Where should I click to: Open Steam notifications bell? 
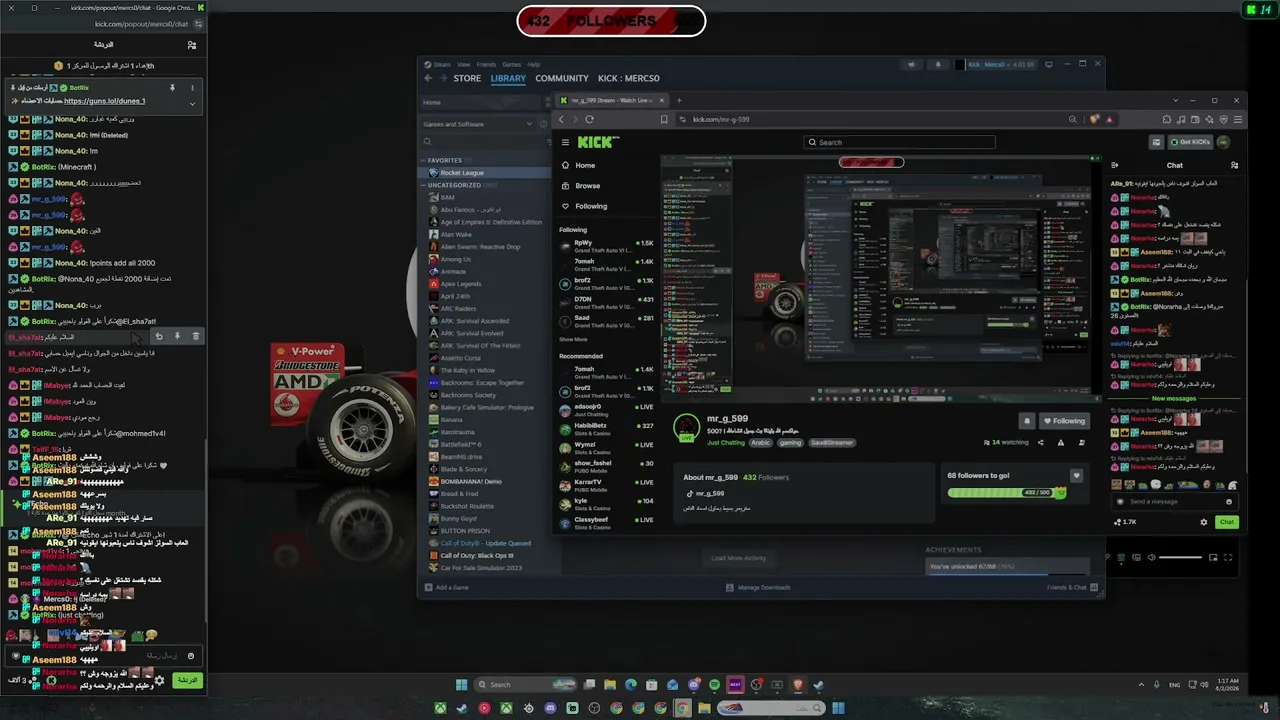[938, 64]
